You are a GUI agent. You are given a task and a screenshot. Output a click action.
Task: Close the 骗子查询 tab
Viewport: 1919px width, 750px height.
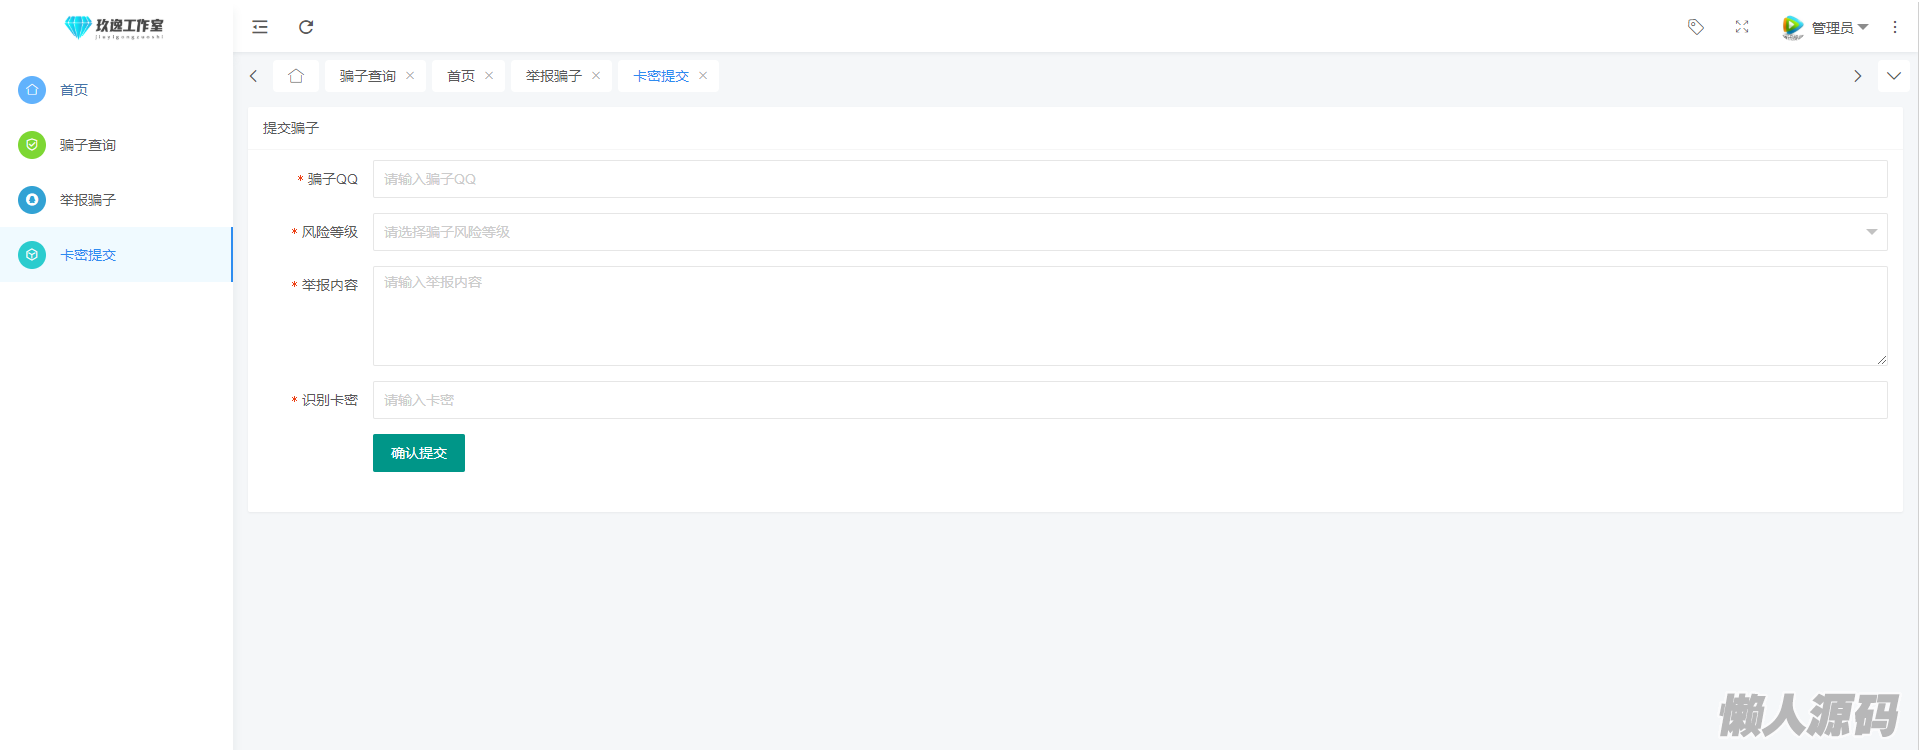click(410, 76)
